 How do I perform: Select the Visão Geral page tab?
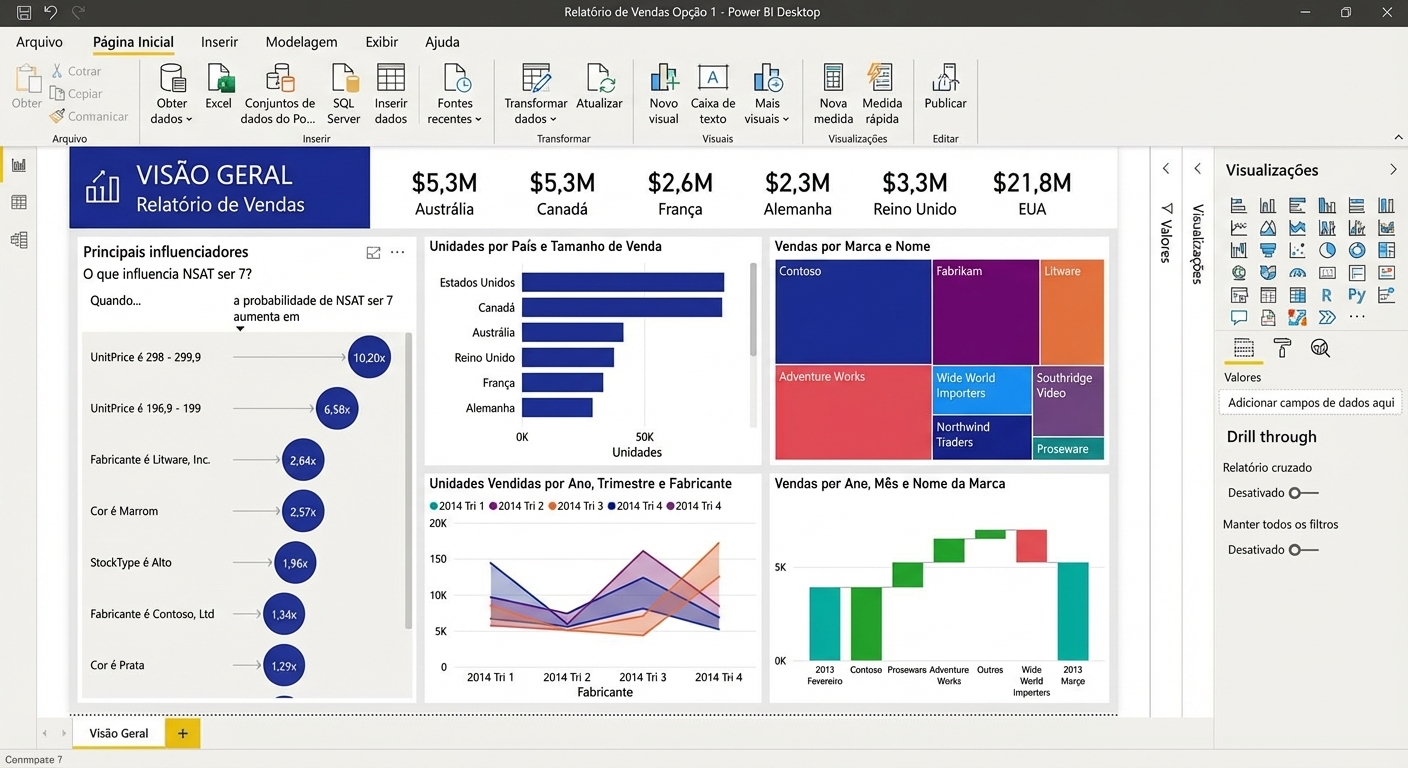(x=119, y=733)
